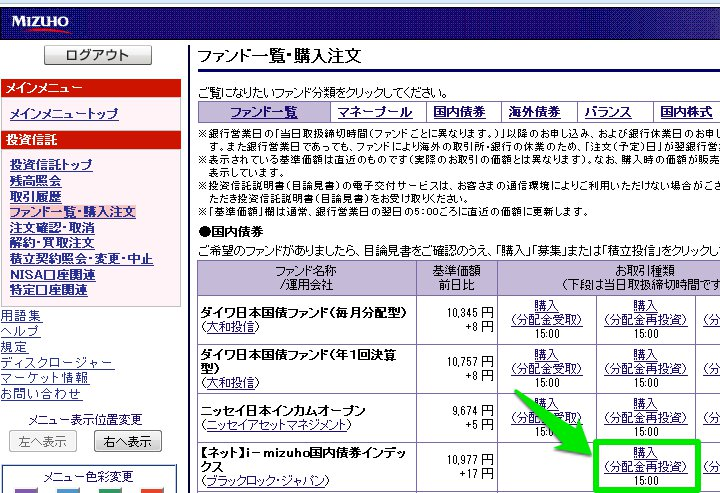Open 解約・買取注文 link
Screen dimensions: 720x493
tap(52, 243)
